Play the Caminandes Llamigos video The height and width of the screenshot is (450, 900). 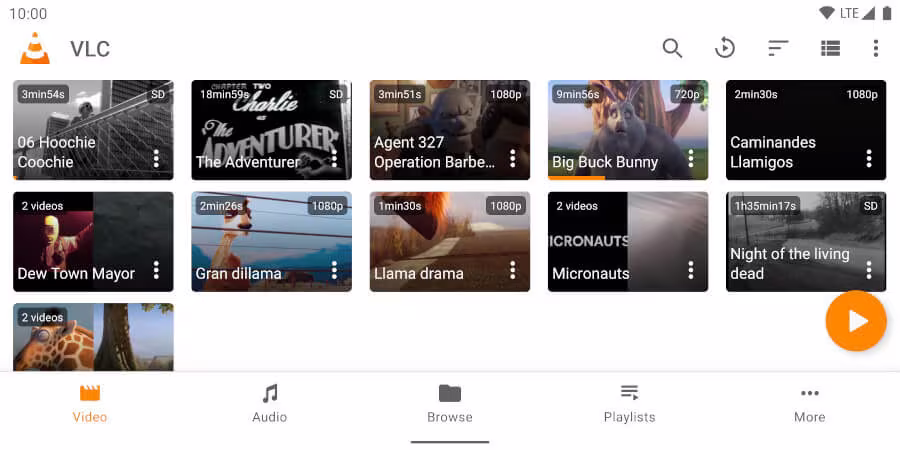[806, 130]
